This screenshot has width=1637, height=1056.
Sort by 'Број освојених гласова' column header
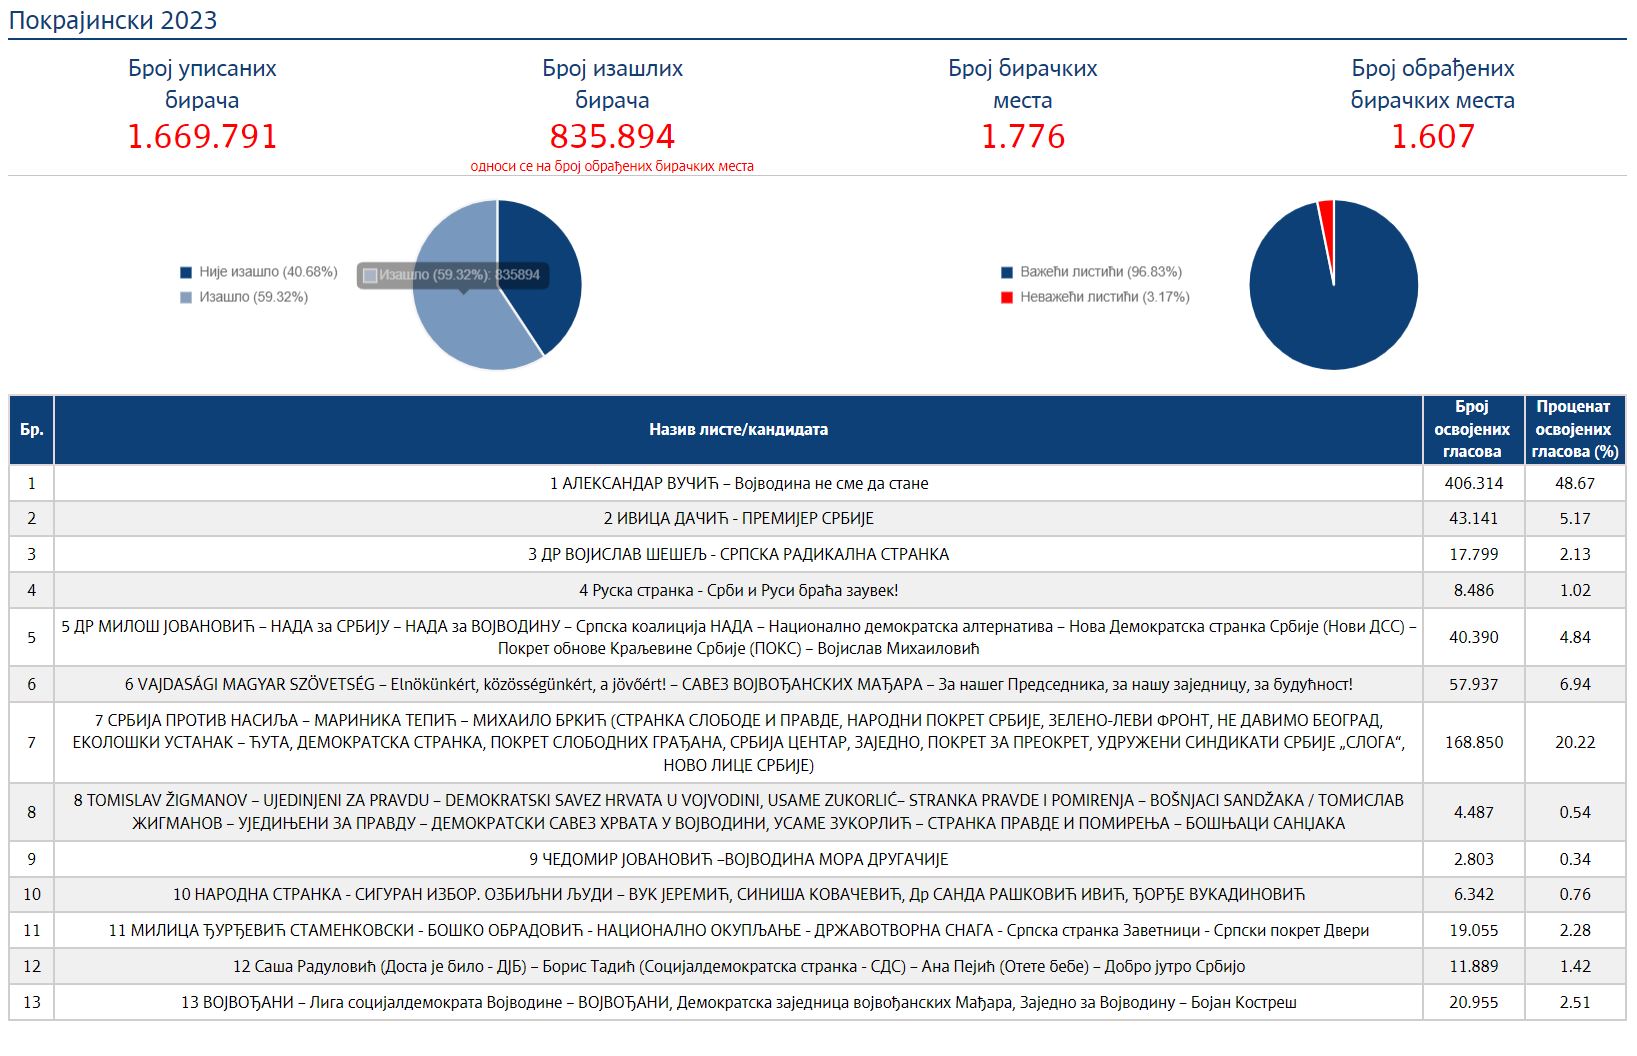[x=1472, y=430]
